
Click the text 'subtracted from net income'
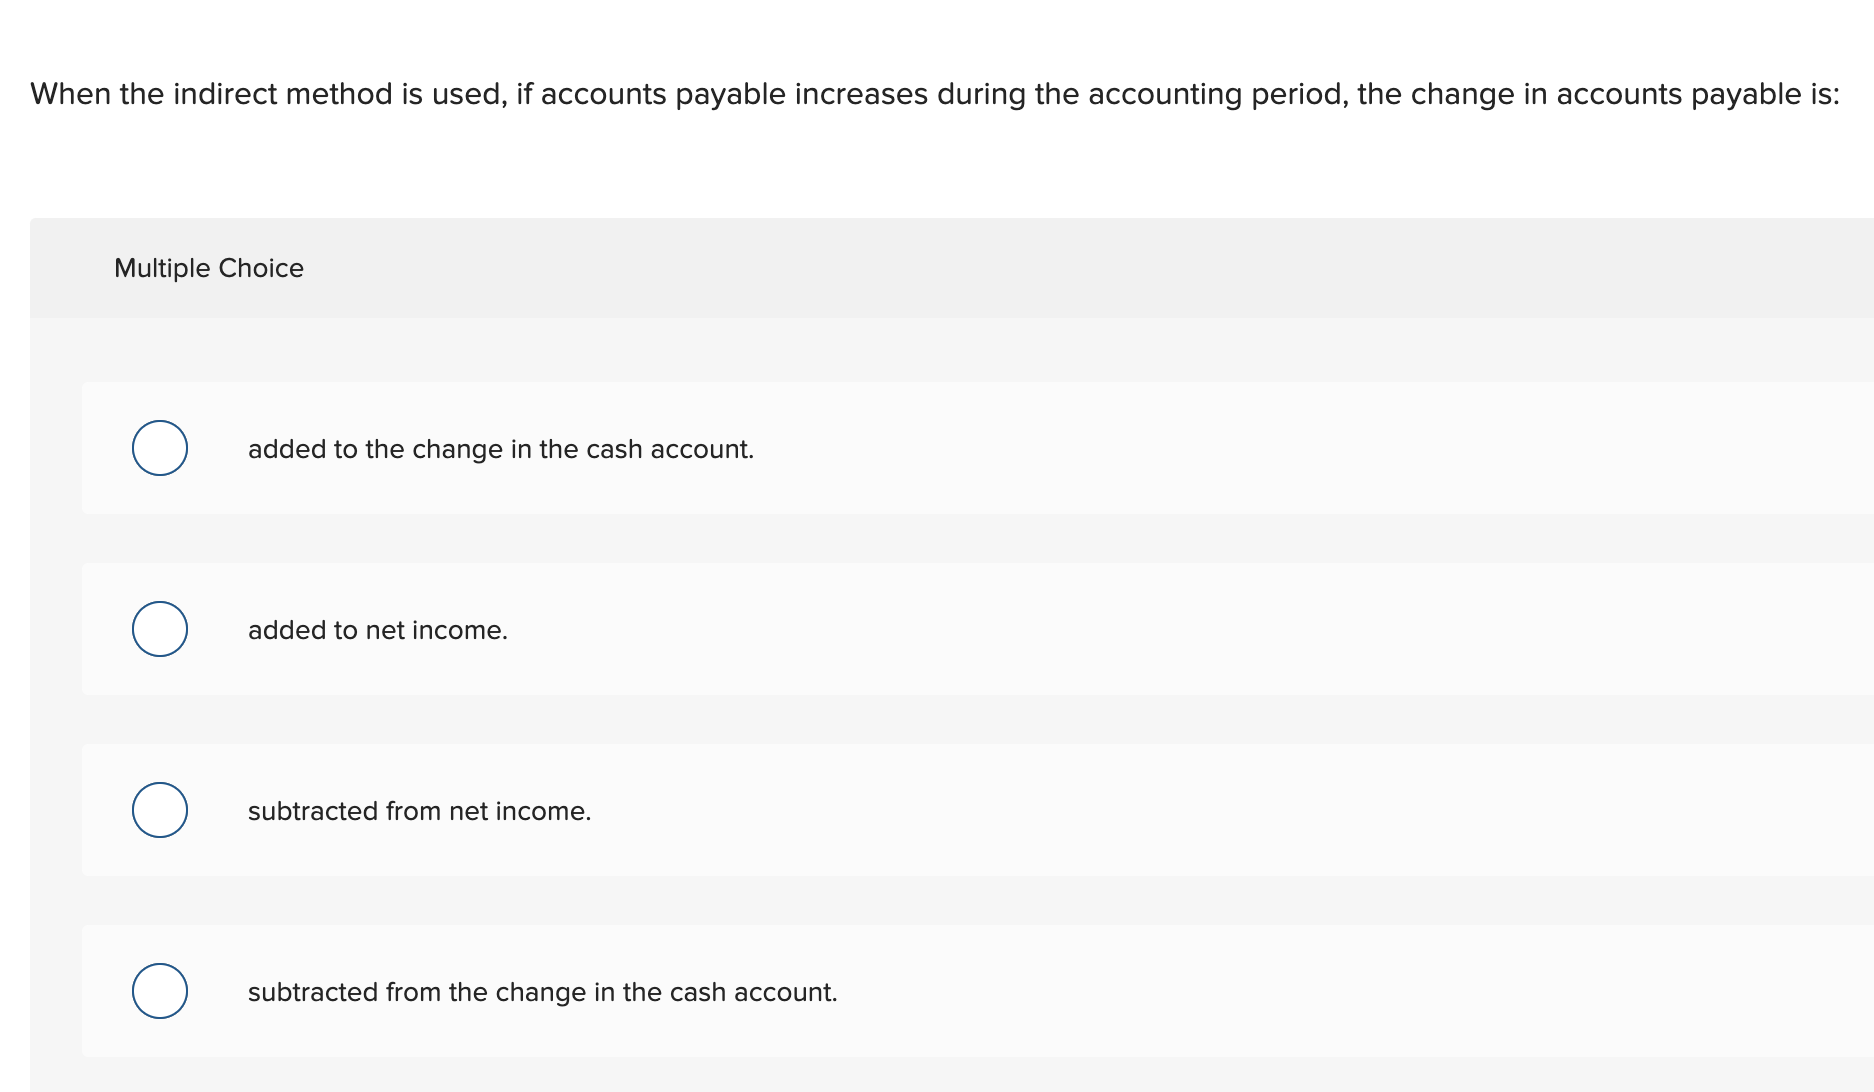[420, 810]
